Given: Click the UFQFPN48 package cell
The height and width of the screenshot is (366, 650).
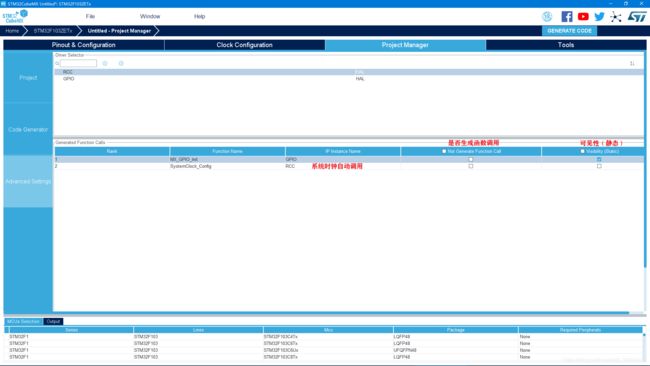Looking at the screenshot, I should coord(405,350).
